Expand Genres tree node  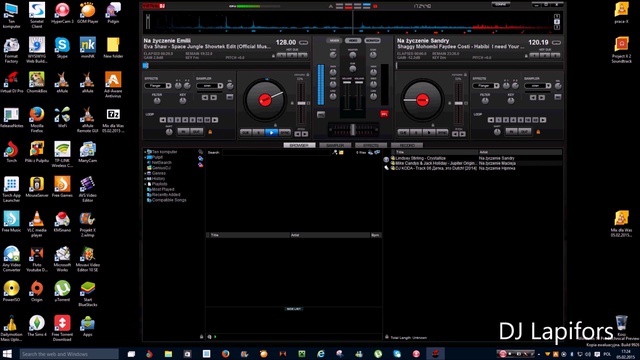click(145, 173)
